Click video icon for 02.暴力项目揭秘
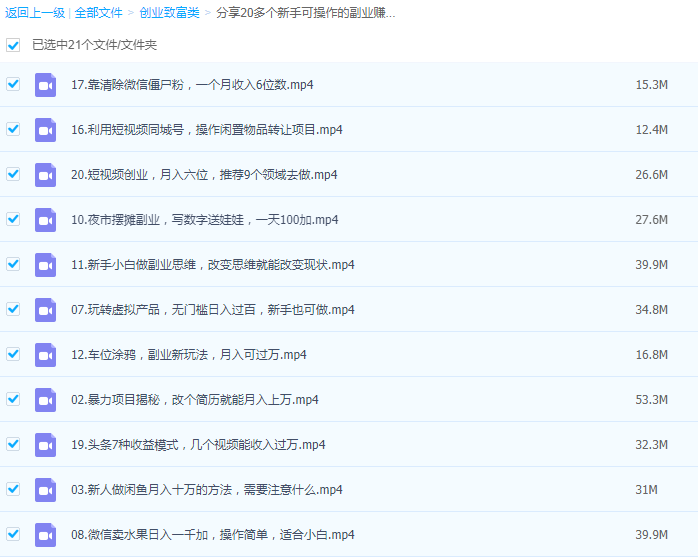 click(x=45, y=400)
